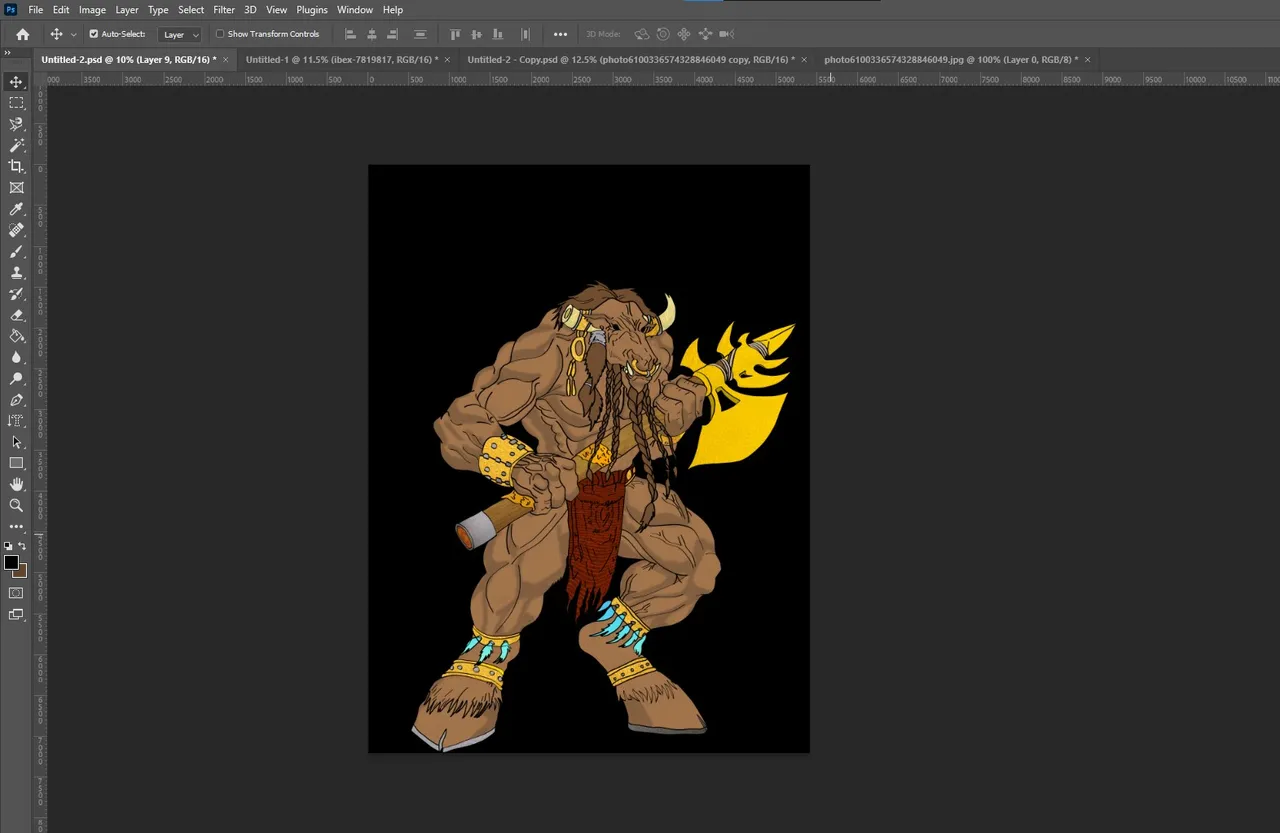Screen dimensions: 1280x833
Task: Select the Rectangular Marquee tool
Action: (16, 103)
